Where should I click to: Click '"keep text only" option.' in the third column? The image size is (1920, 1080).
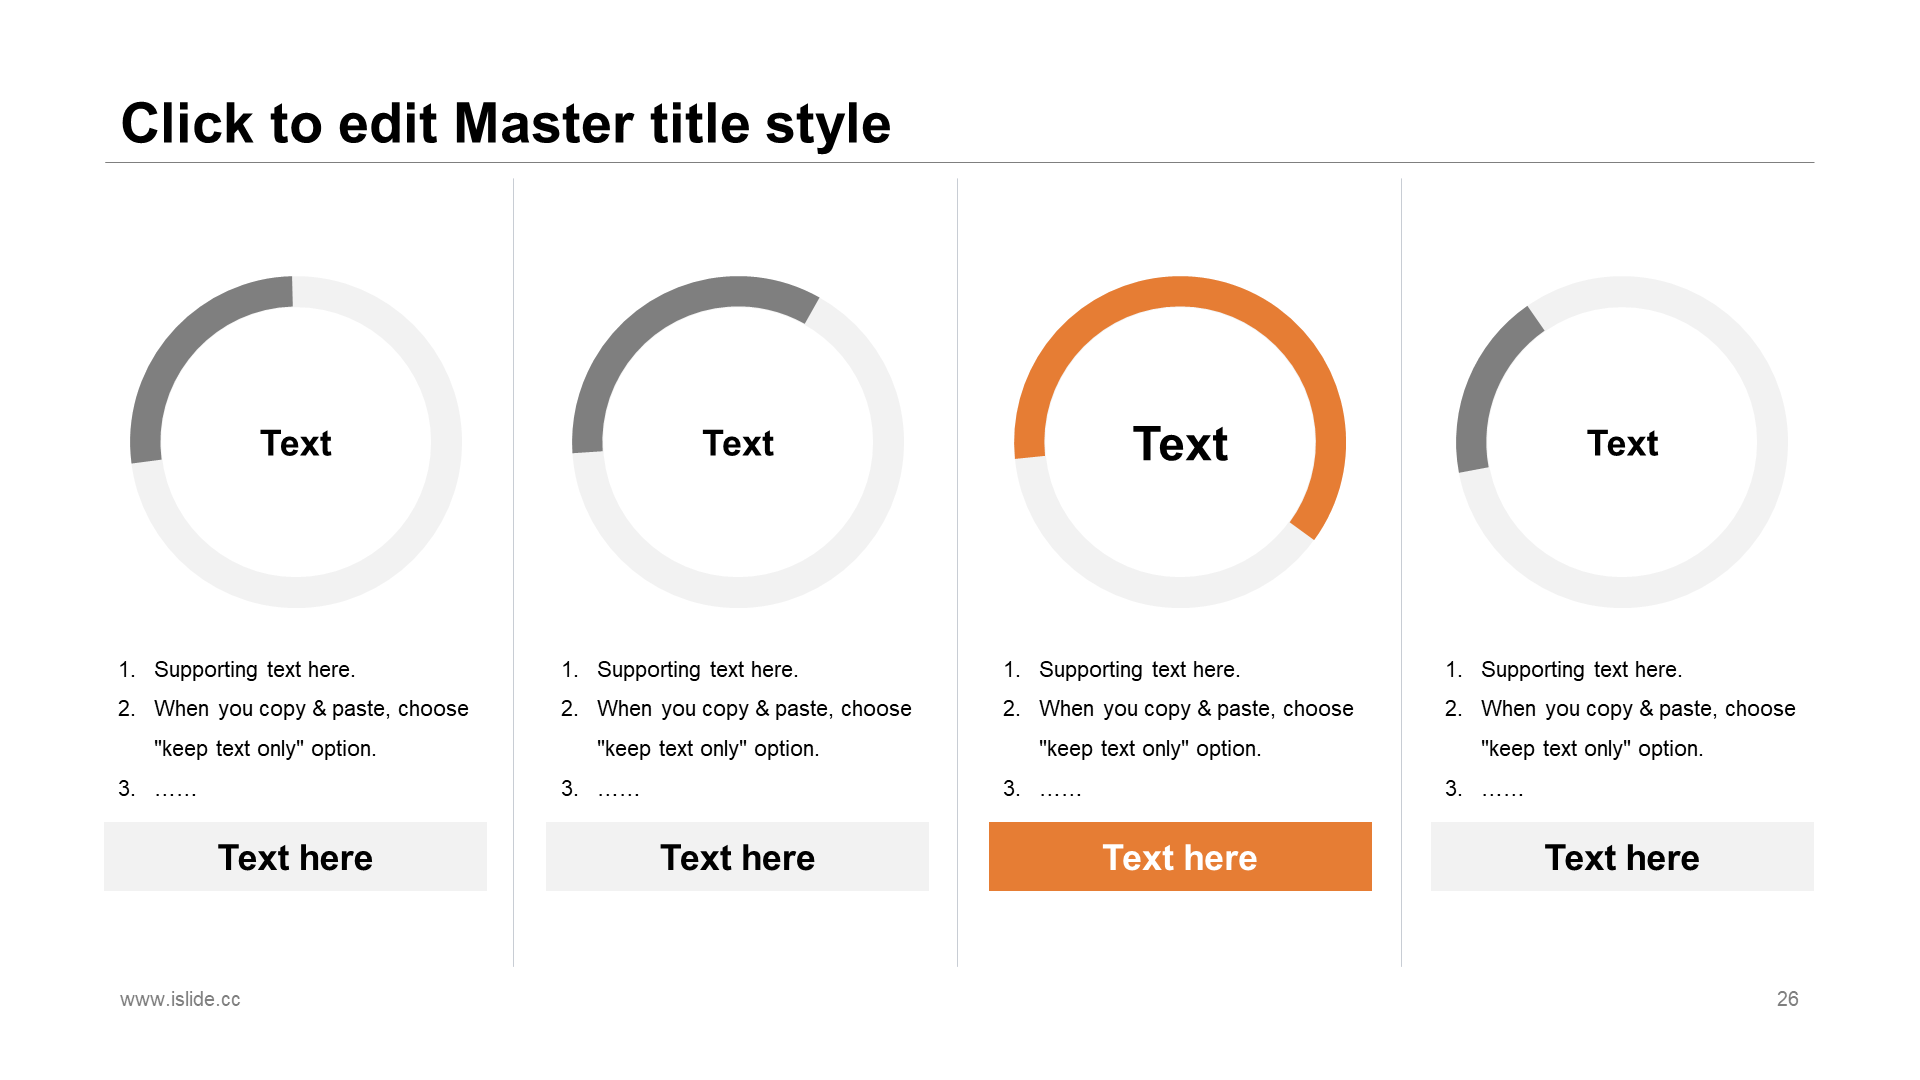pos(1150,749)
